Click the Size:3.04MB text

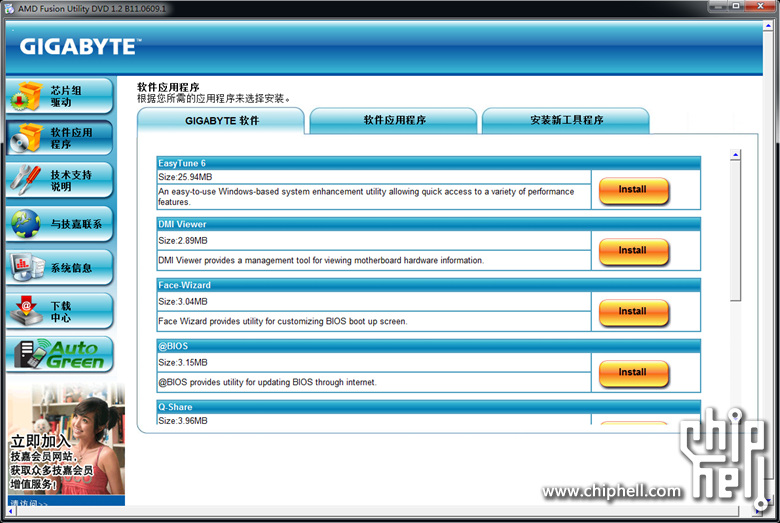183,302
